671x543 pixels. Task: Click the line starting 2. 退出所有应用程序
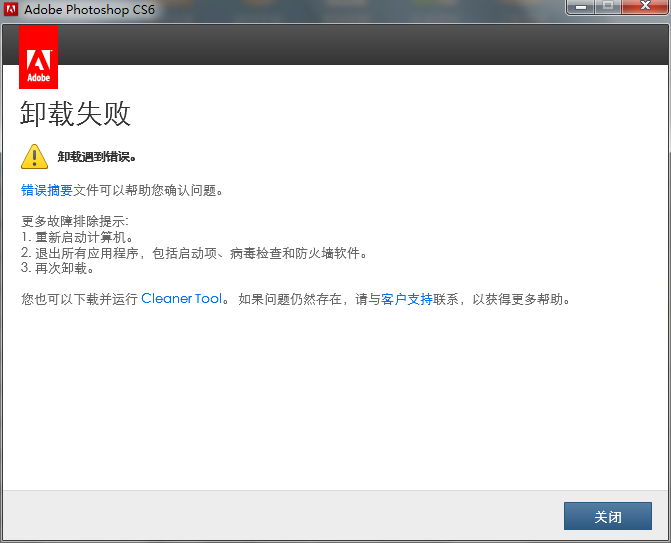pyautogui.click(x=195, y=253)
